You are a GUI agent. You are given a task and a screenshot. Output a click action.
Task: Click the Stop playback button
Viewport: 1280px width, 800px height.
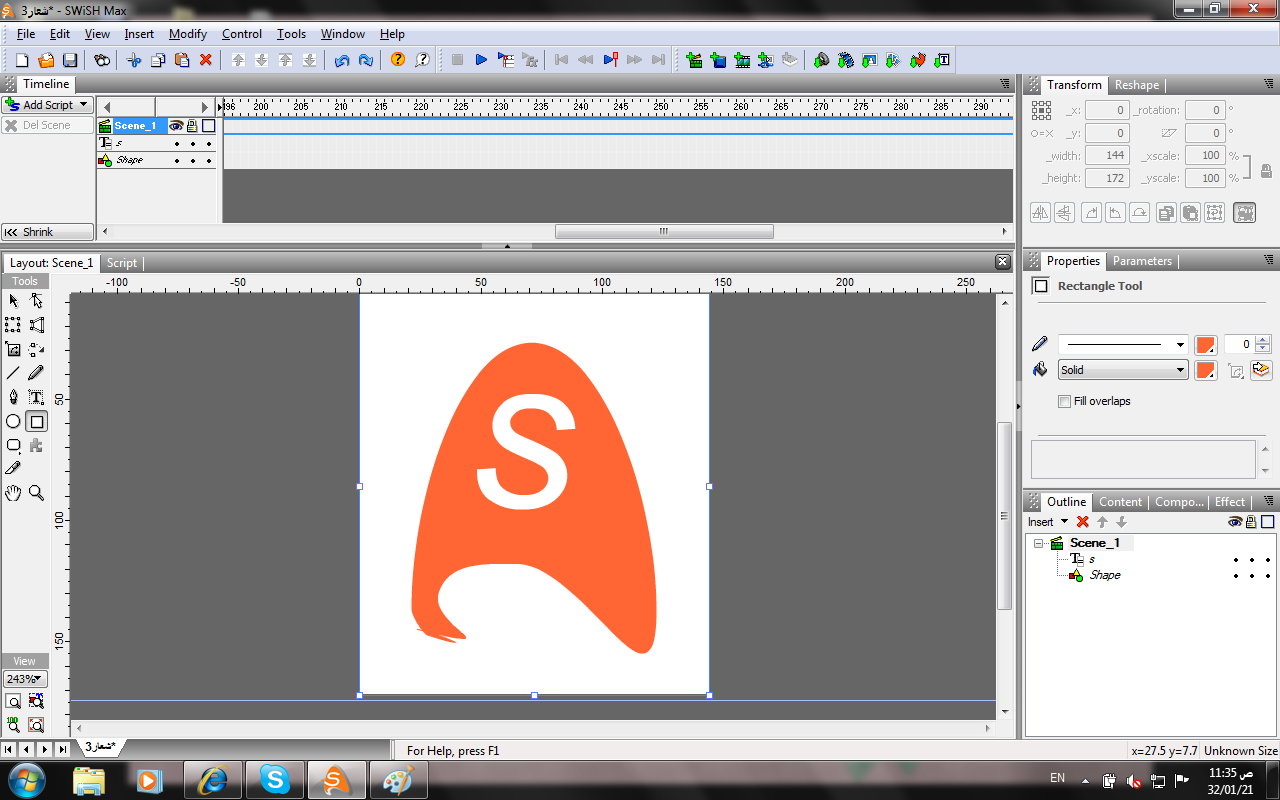coord(457,60)
